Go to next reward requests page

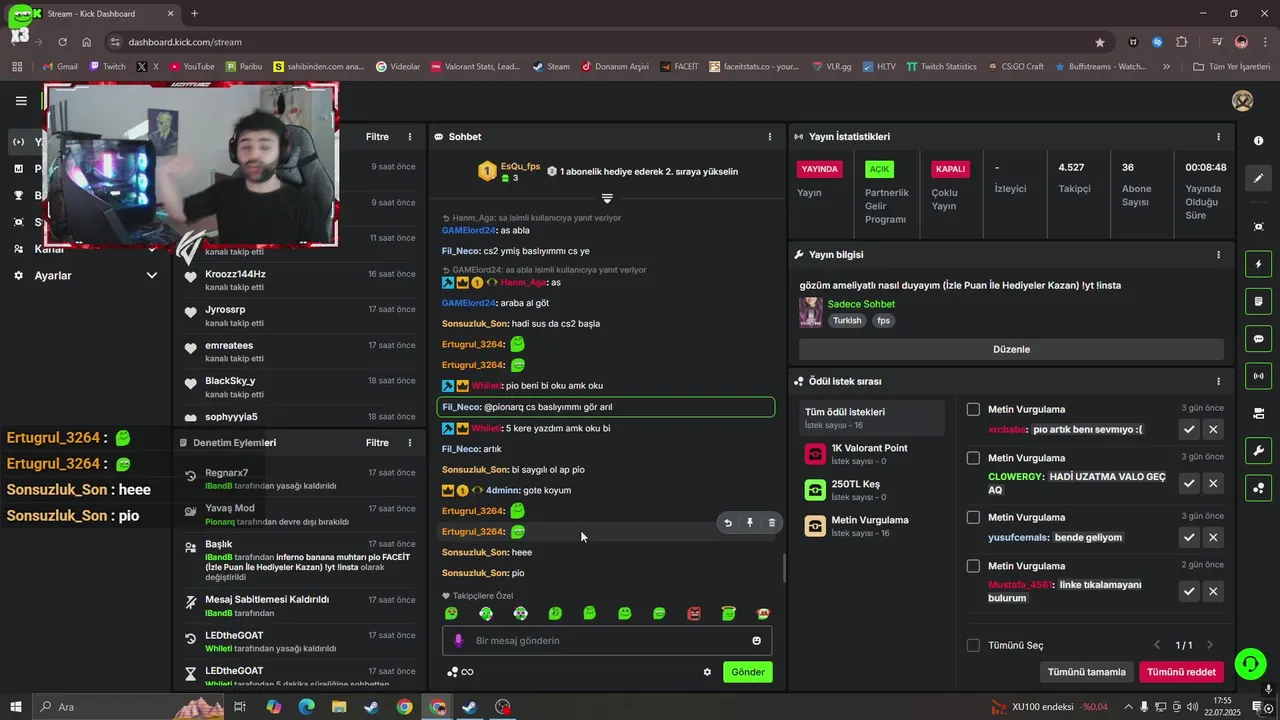(1210, 646)
